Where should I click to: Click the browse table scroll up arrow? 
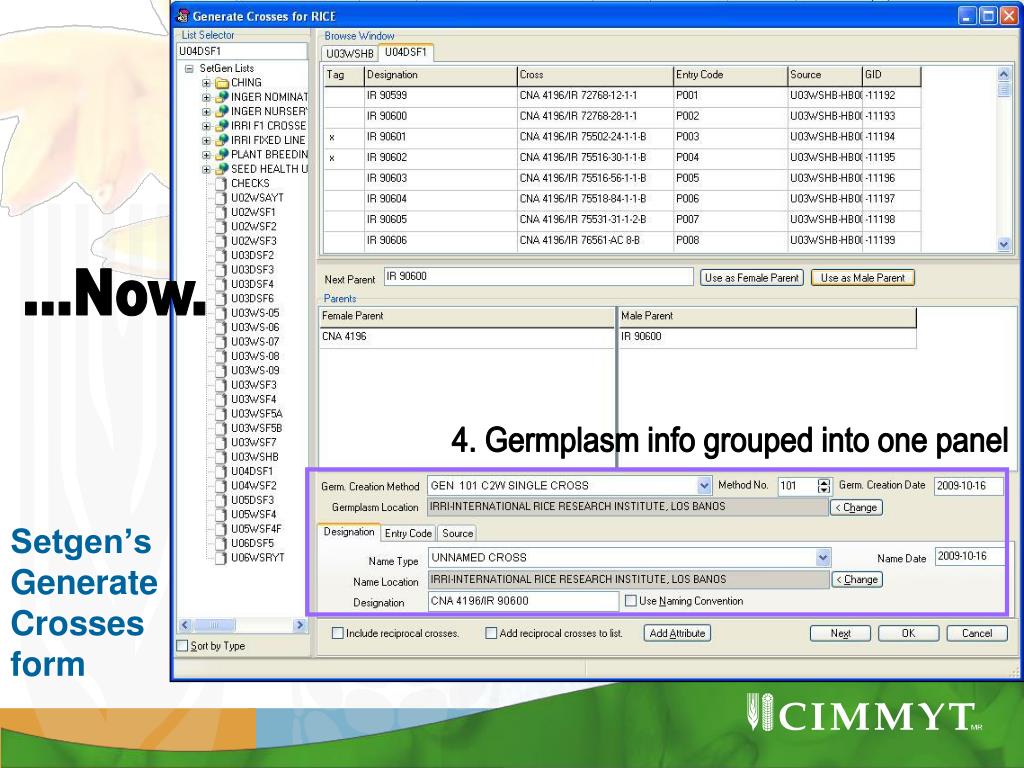tap(1004, 74)
